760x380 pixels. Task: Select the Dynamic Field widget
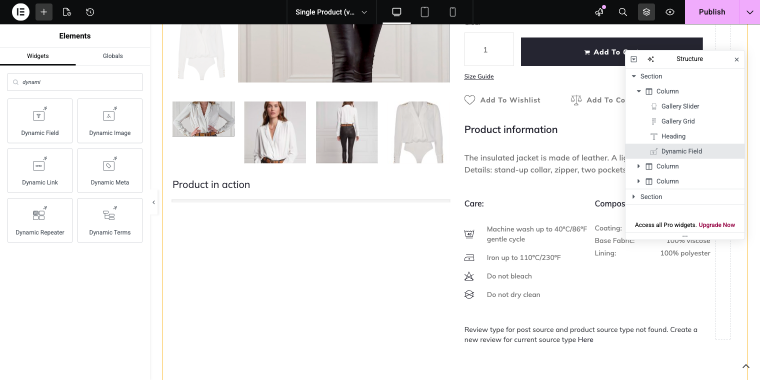pyautogui.click(x=40, y=121)
